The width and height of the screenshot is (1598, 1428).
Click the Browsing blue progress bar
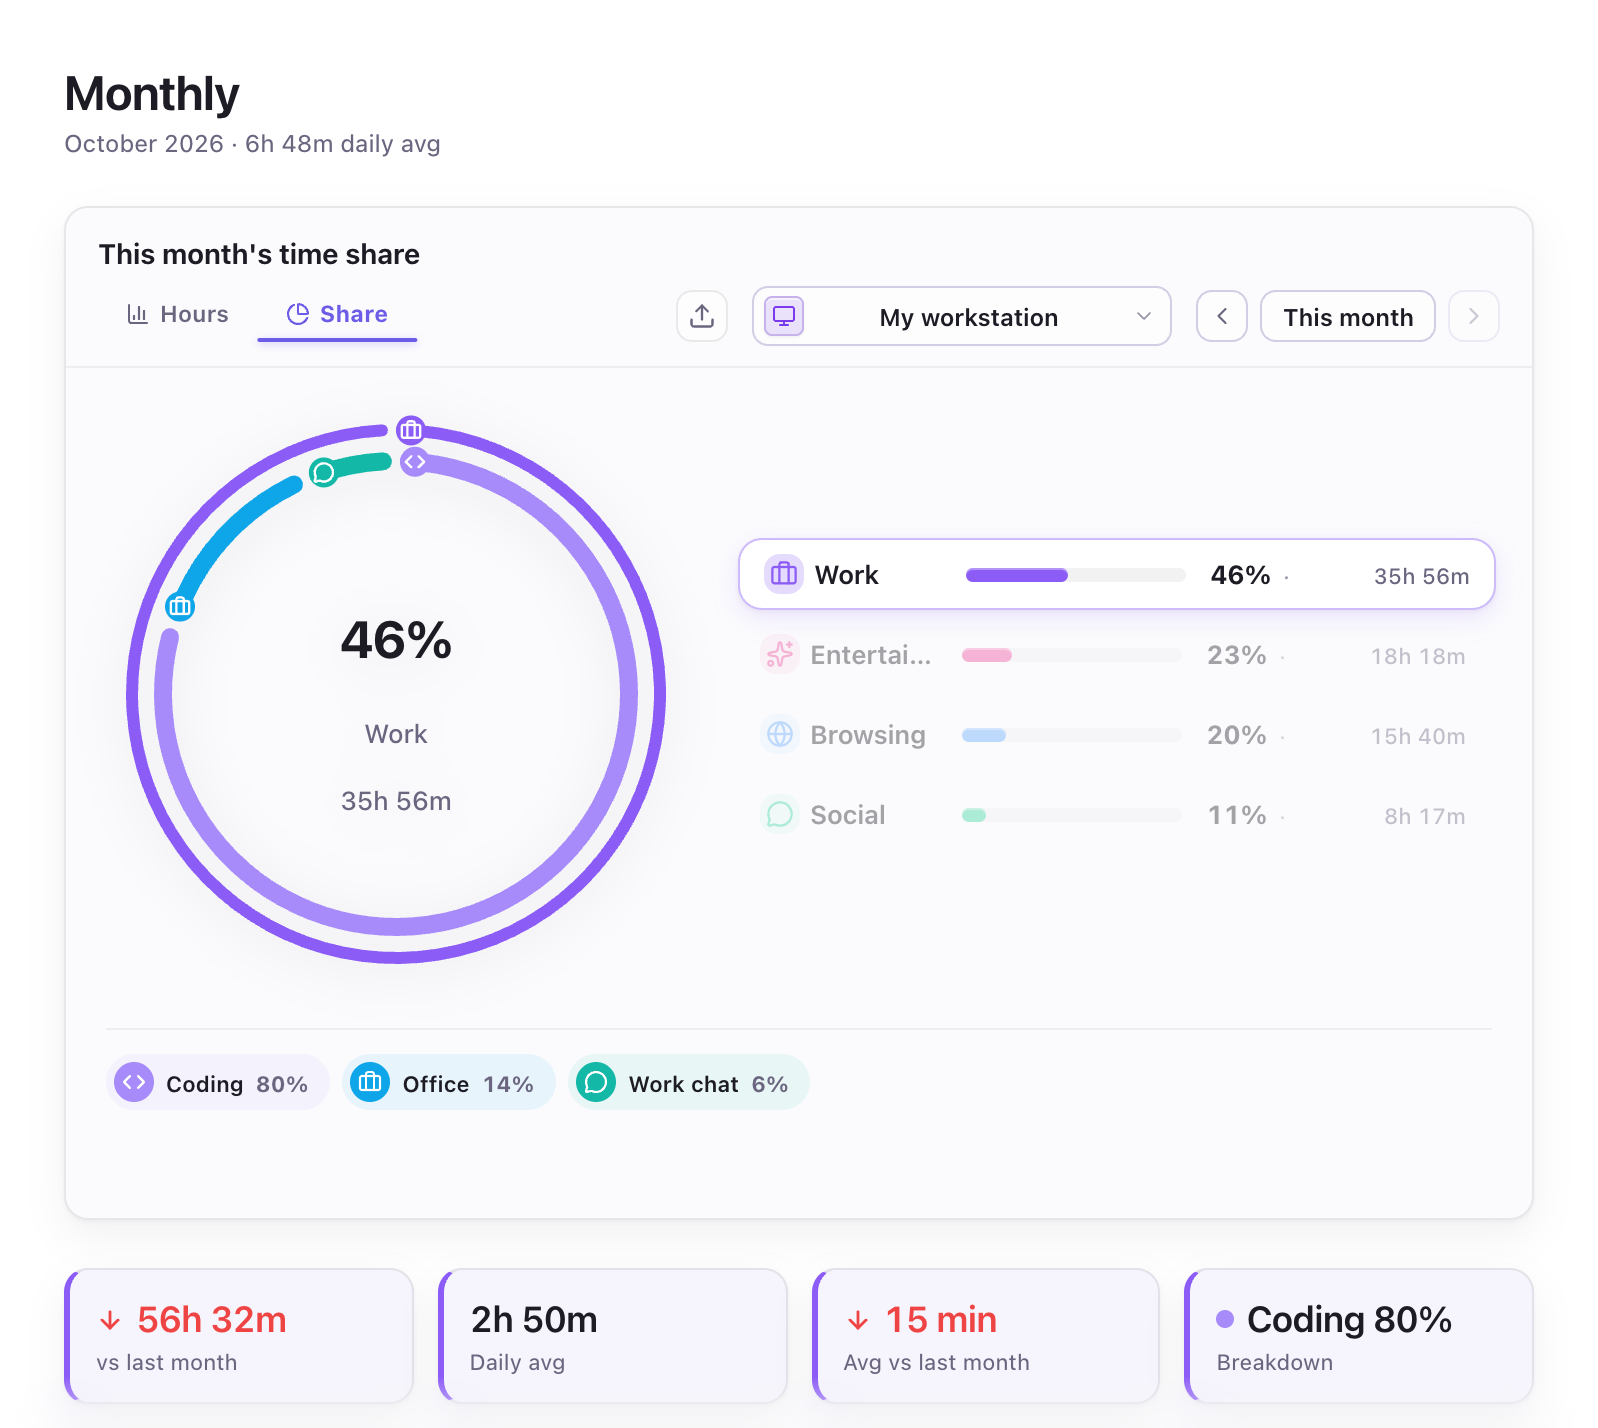pyautogui.click(x=1071, y=735)
